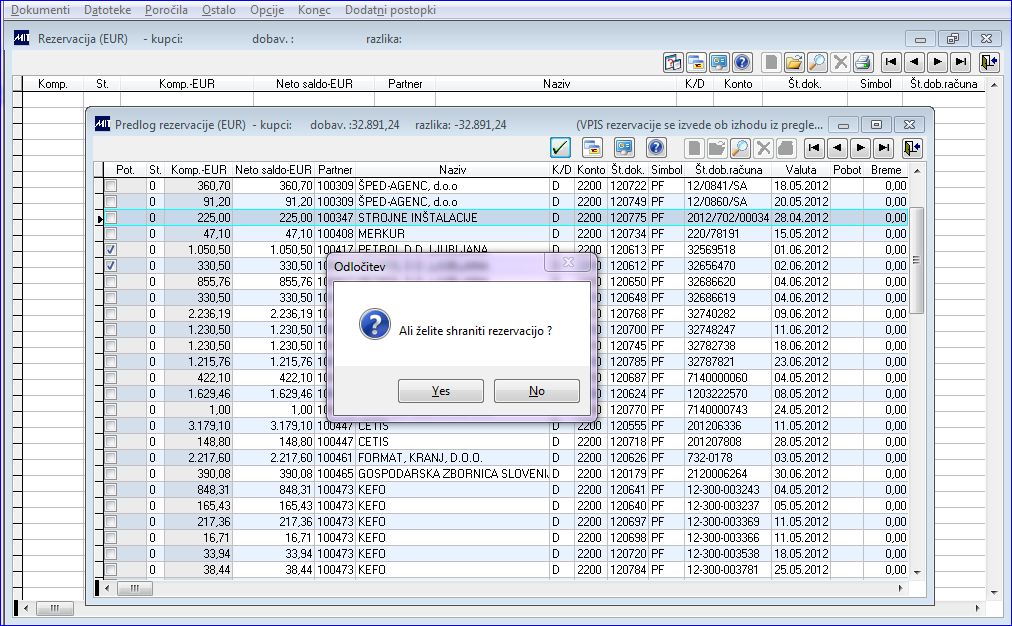Click the Valuta column header

coord(801,170)
